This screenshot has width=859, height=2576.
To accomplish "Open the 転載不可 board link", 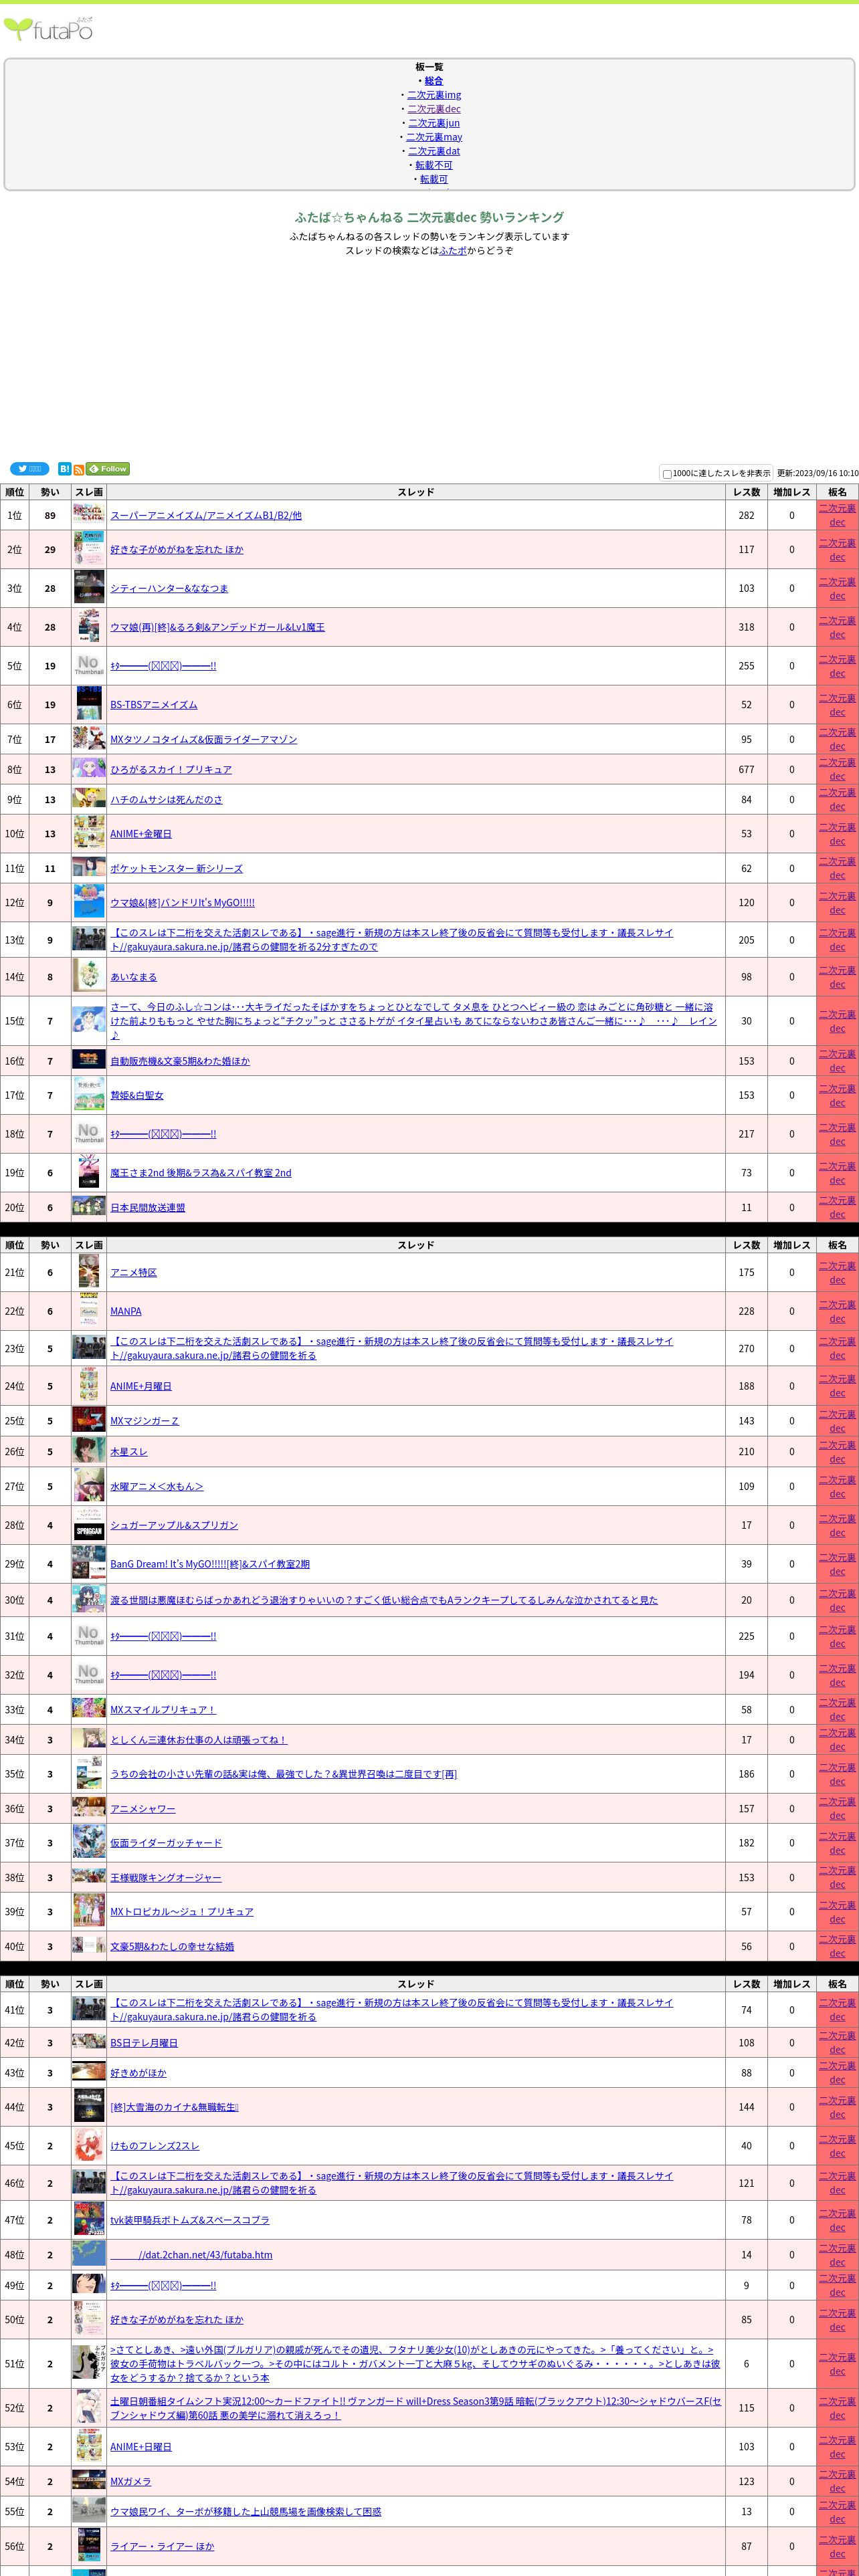I will (x=434, y=165).
